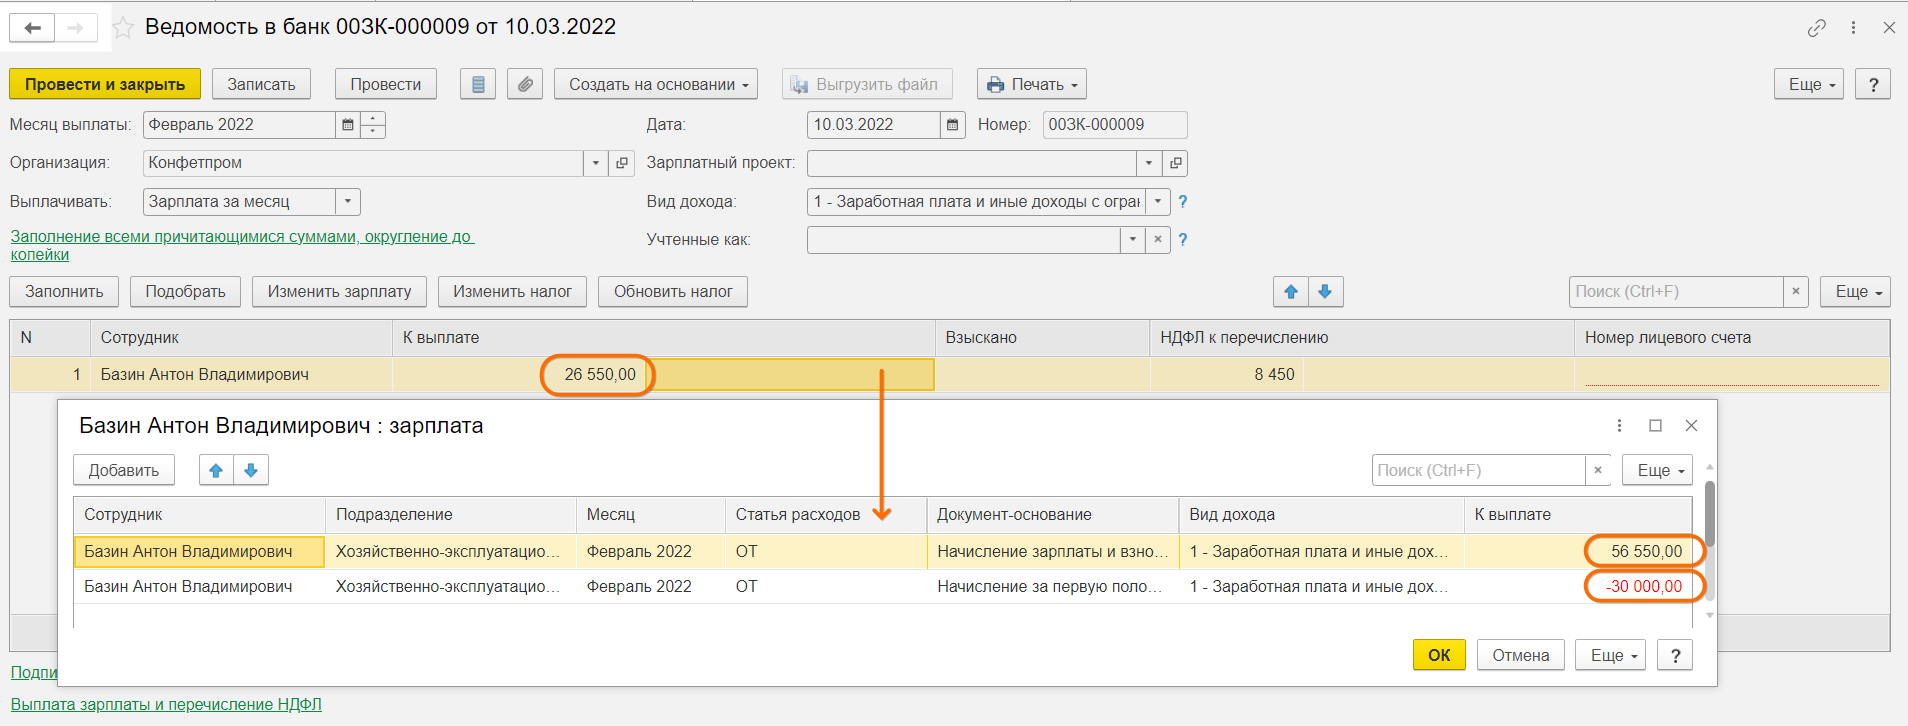This screenshot has height=726, width=1908.
Task: Expand the Выплачивать dropdown
Action: click(x=347, y=202)
